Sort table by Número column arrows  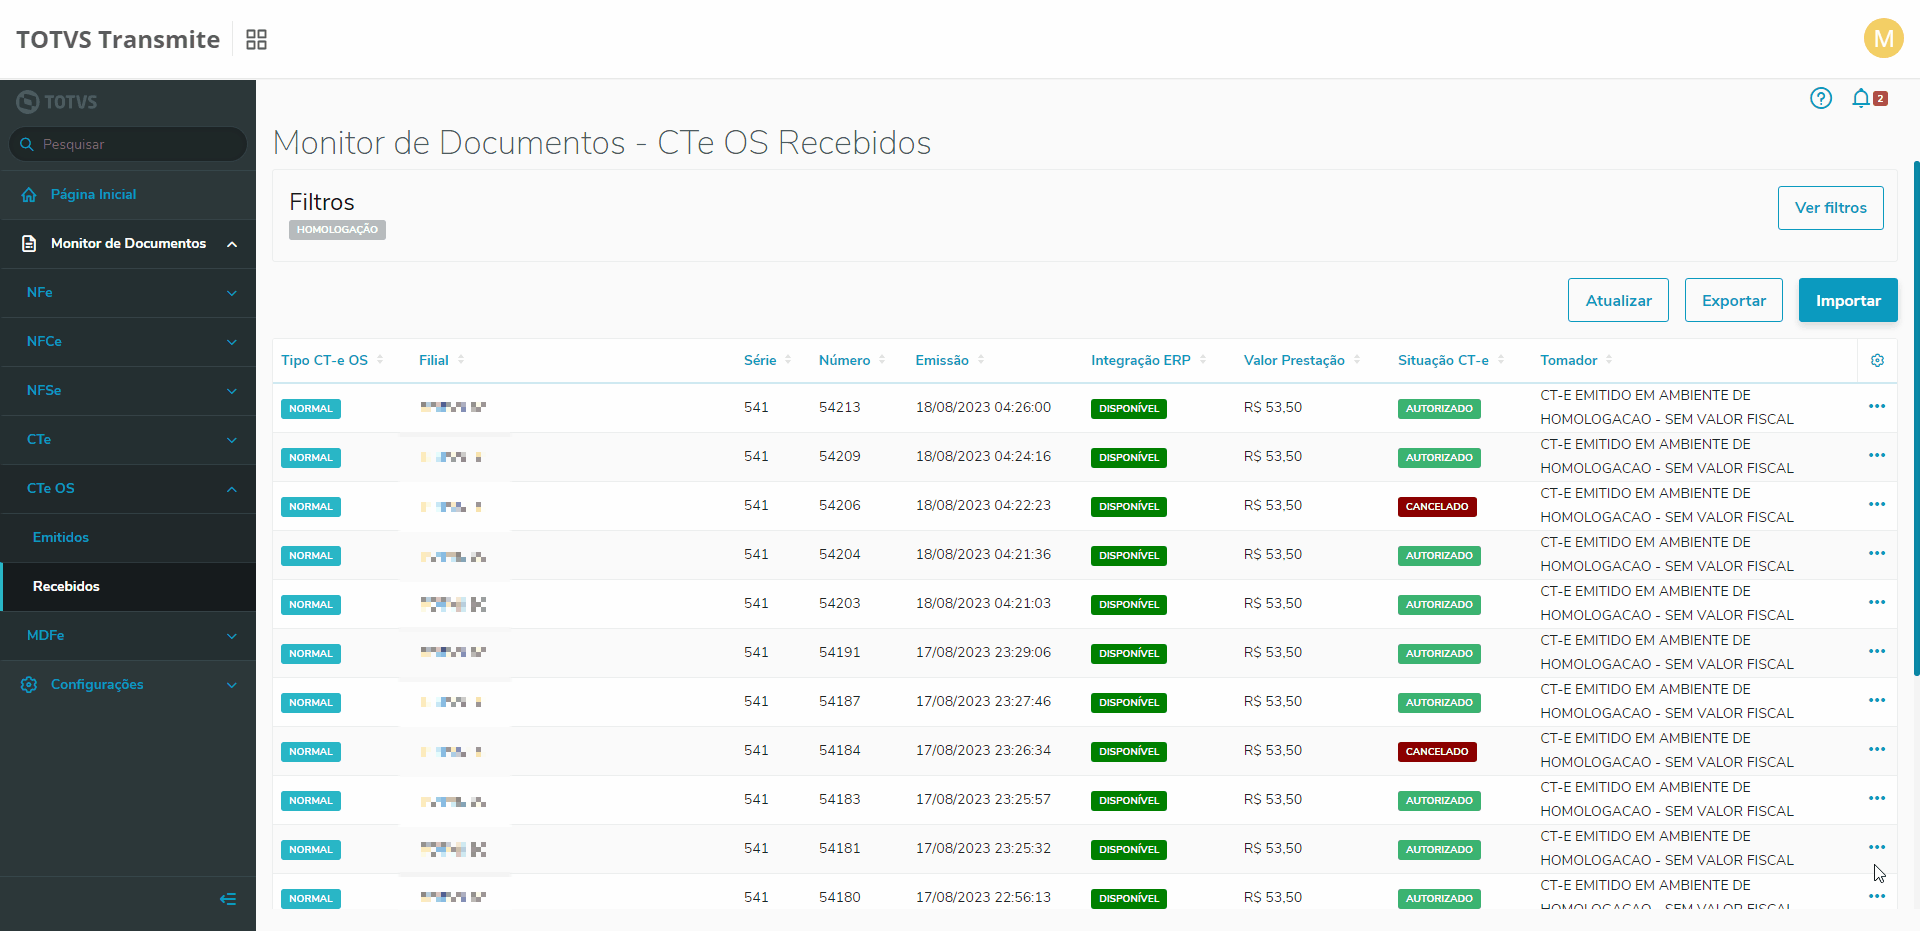pyautogui.click(x=882, y=360)
